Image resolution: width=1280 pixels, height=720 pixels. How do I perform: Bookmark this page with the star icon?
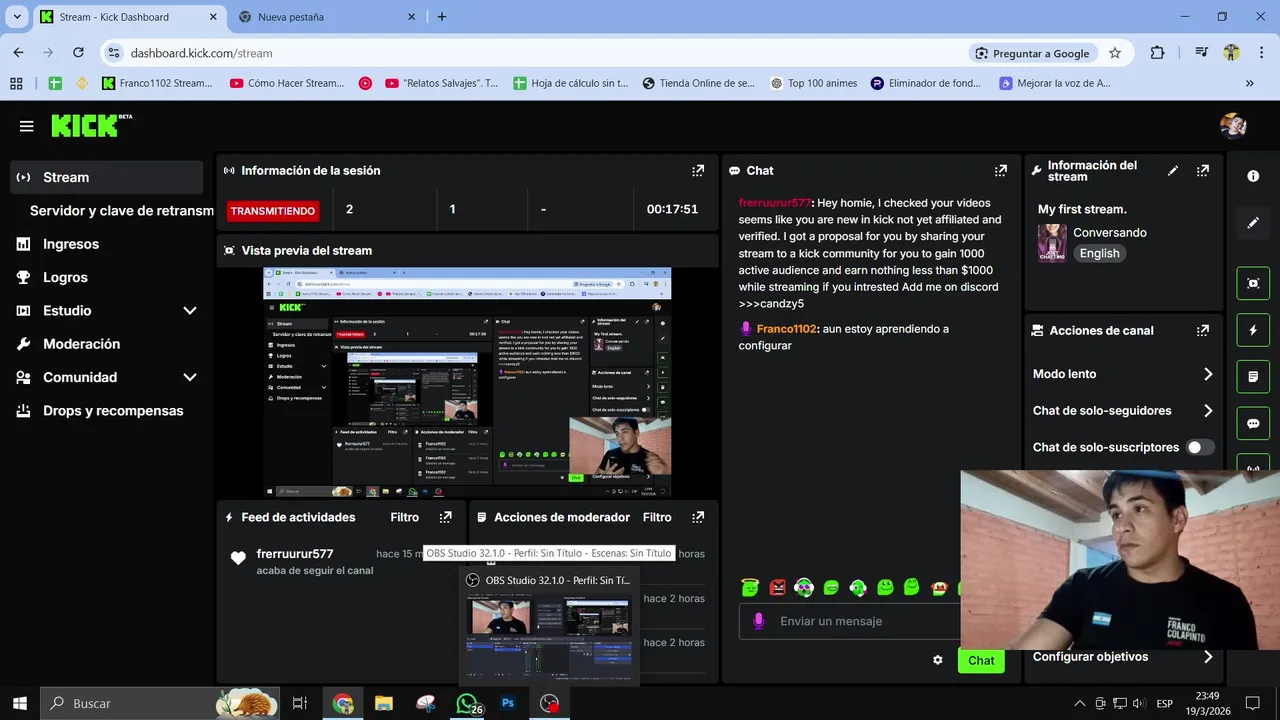1115,53
